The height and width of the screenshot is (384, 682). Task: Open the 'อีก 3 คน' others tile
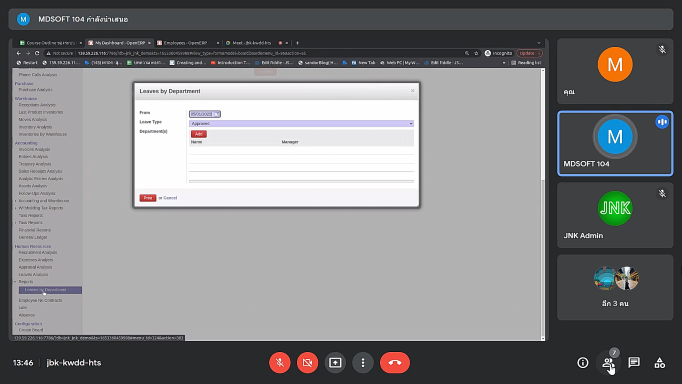click(x=615, y=287)
